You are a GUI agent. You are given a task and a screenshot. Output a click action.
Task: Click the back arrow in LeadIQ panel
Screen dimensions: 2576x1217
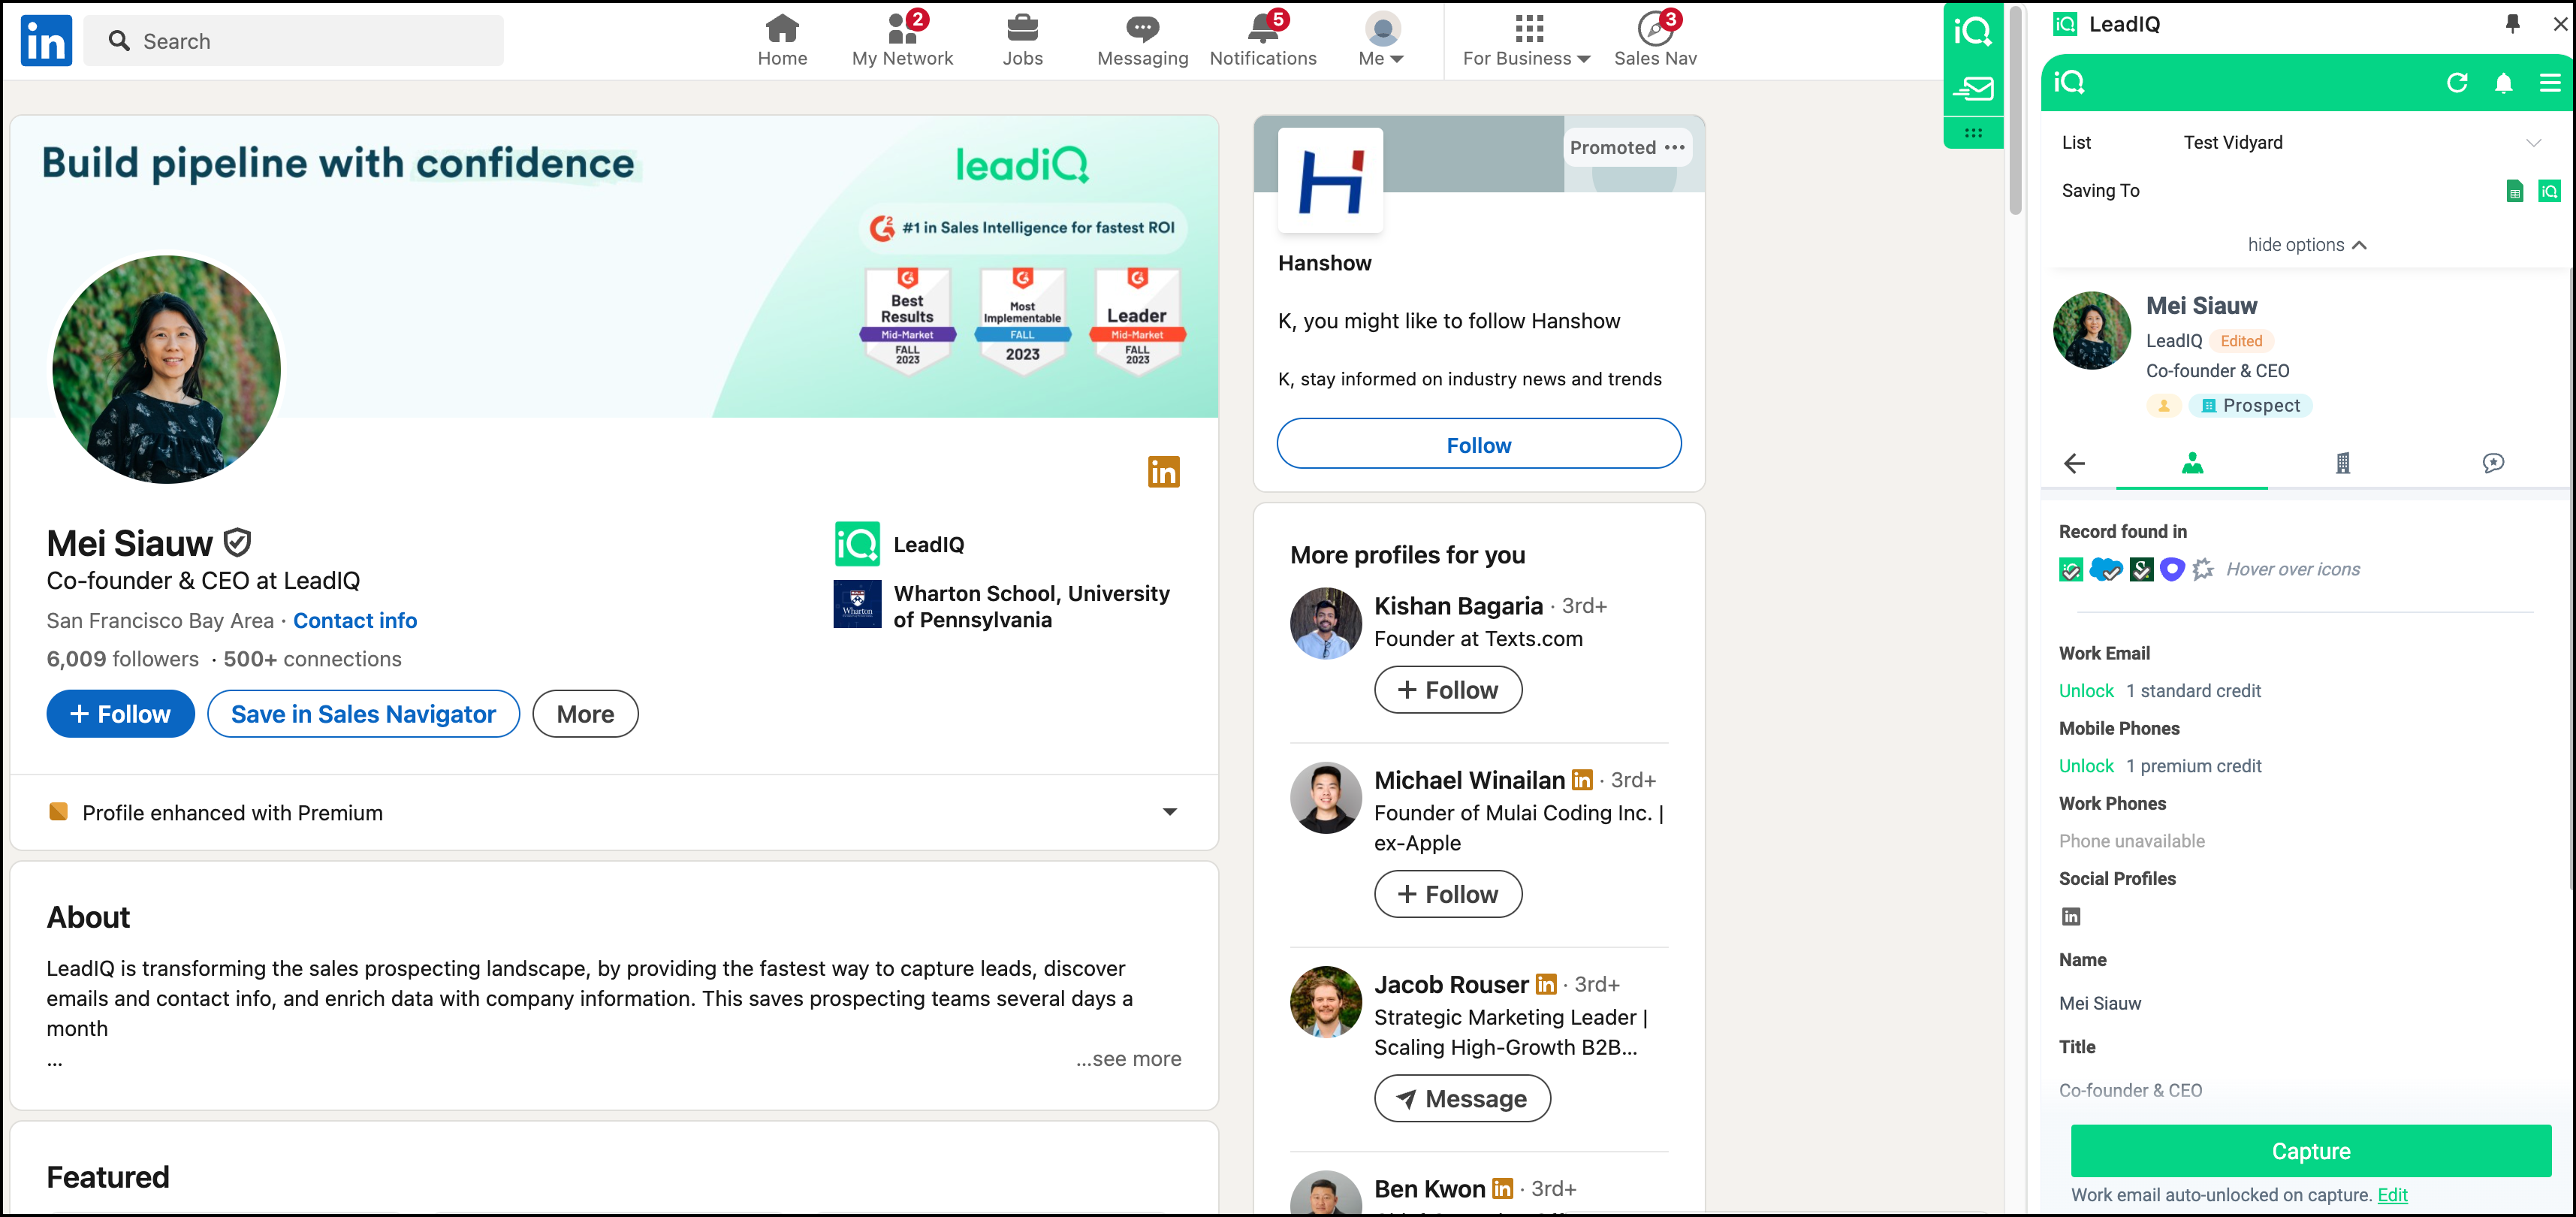click(x=2074, y=463)
